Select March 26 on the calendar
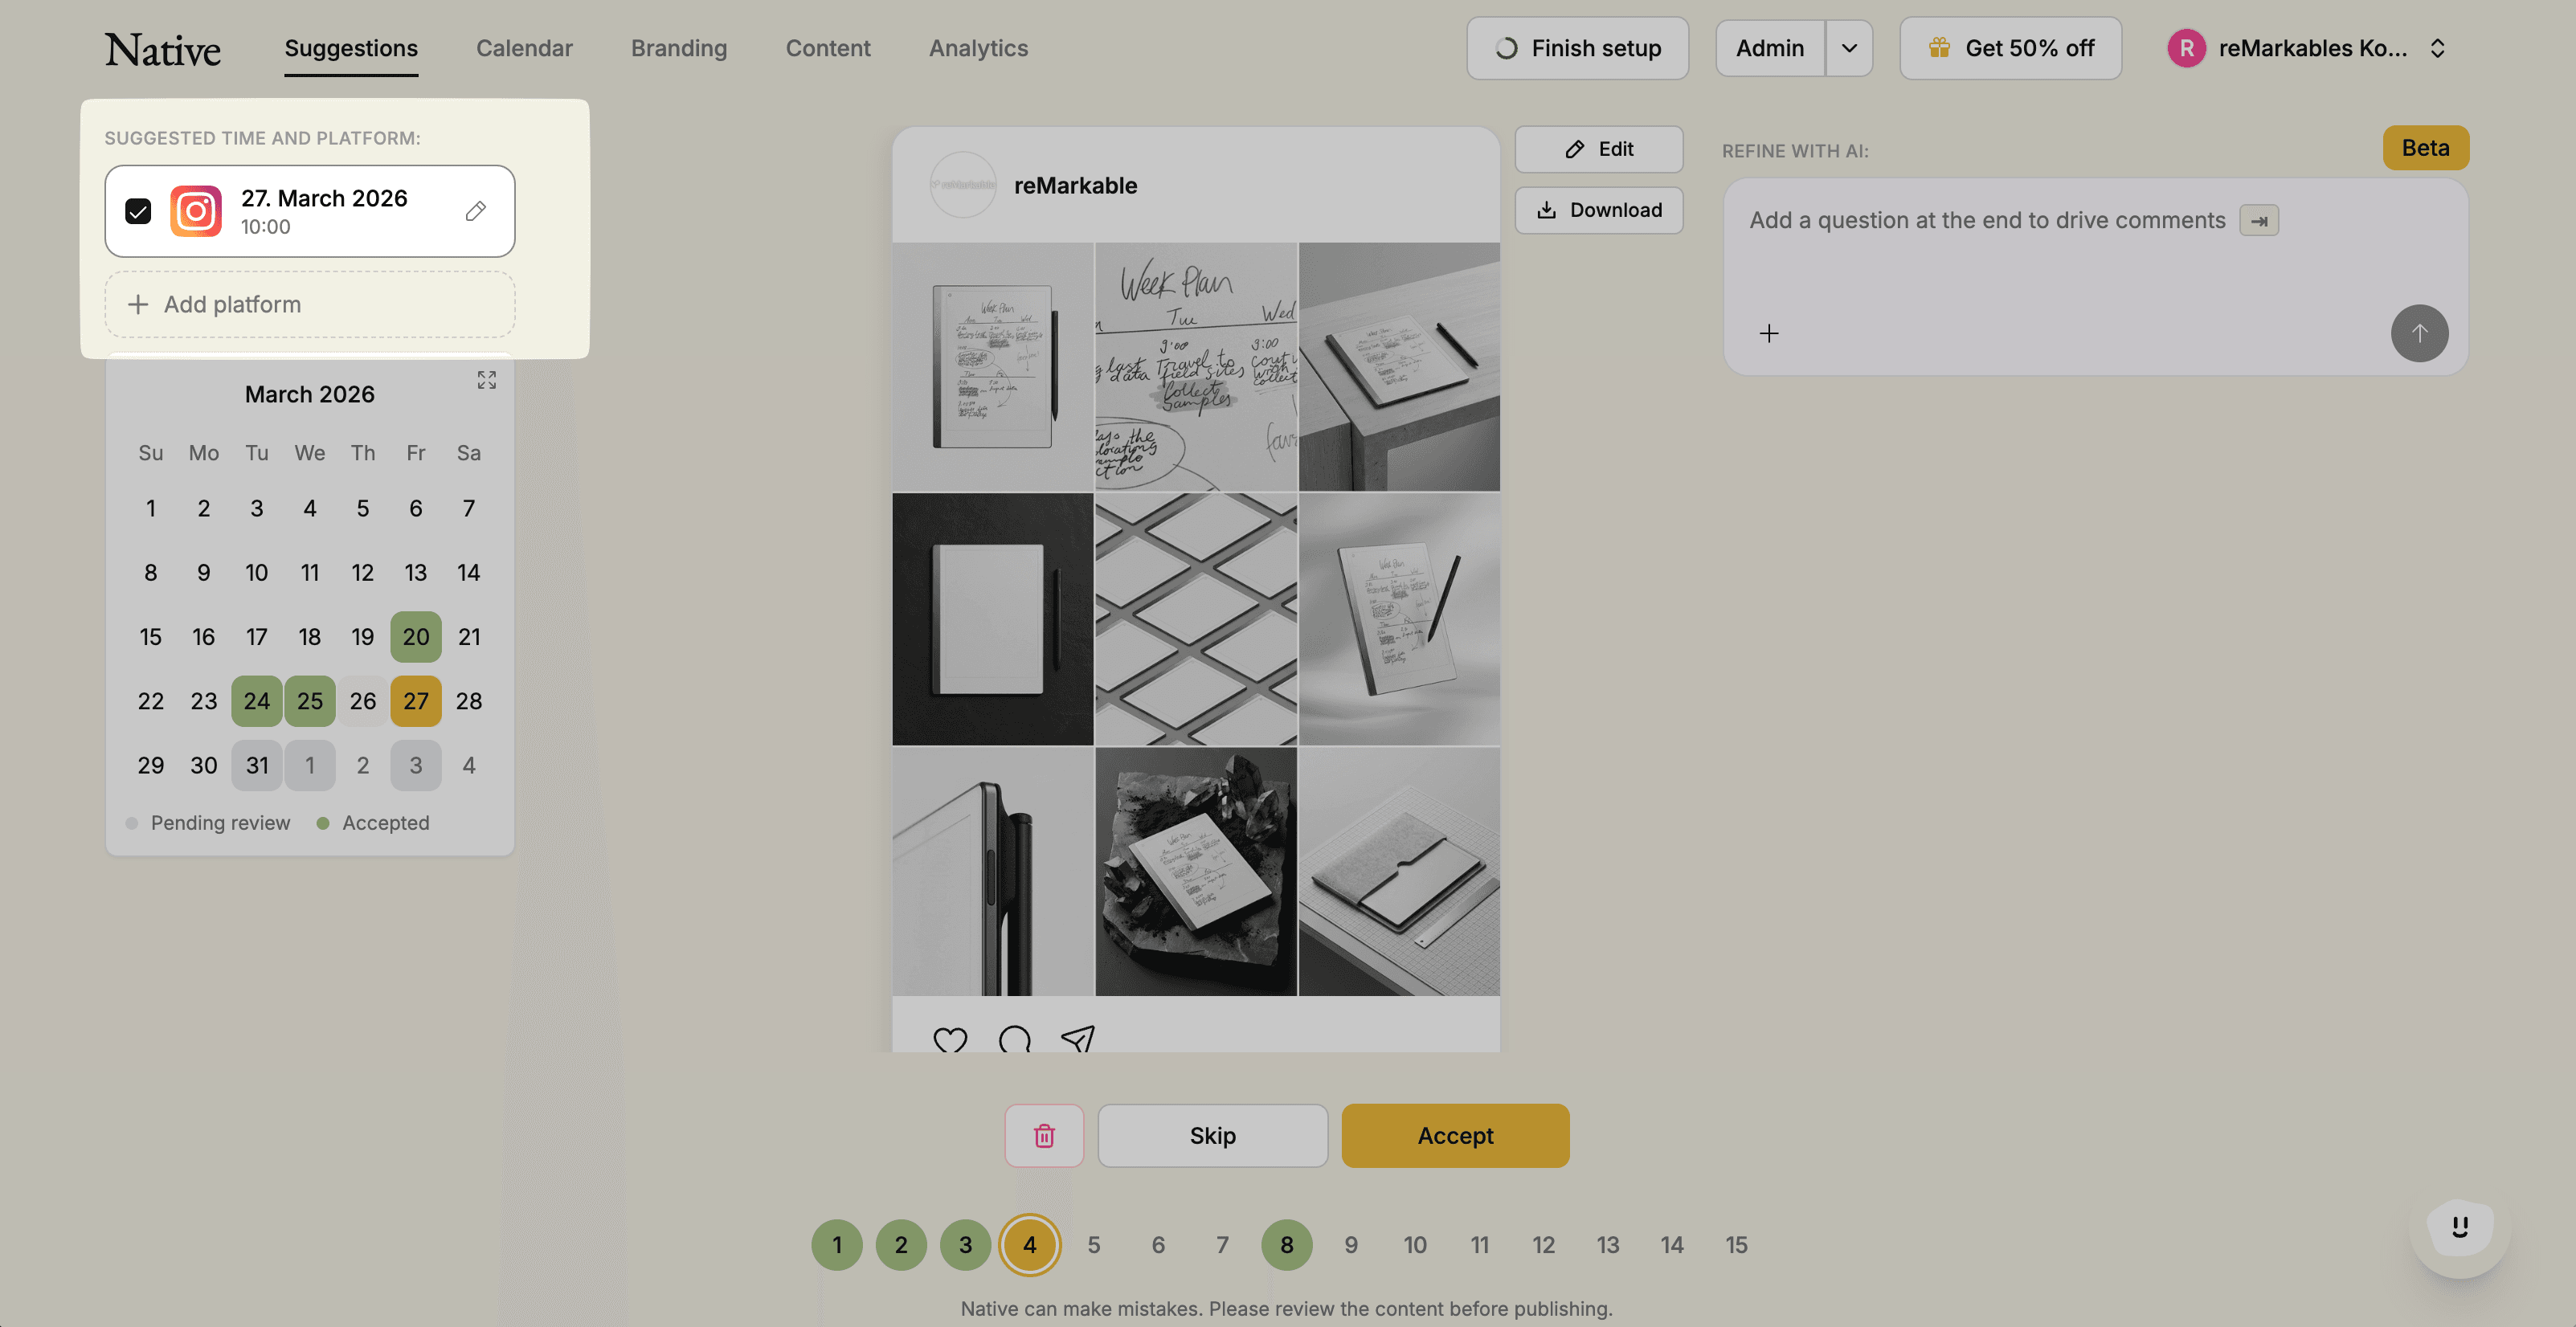The image size is (2576, 1327). coord(362,701)
